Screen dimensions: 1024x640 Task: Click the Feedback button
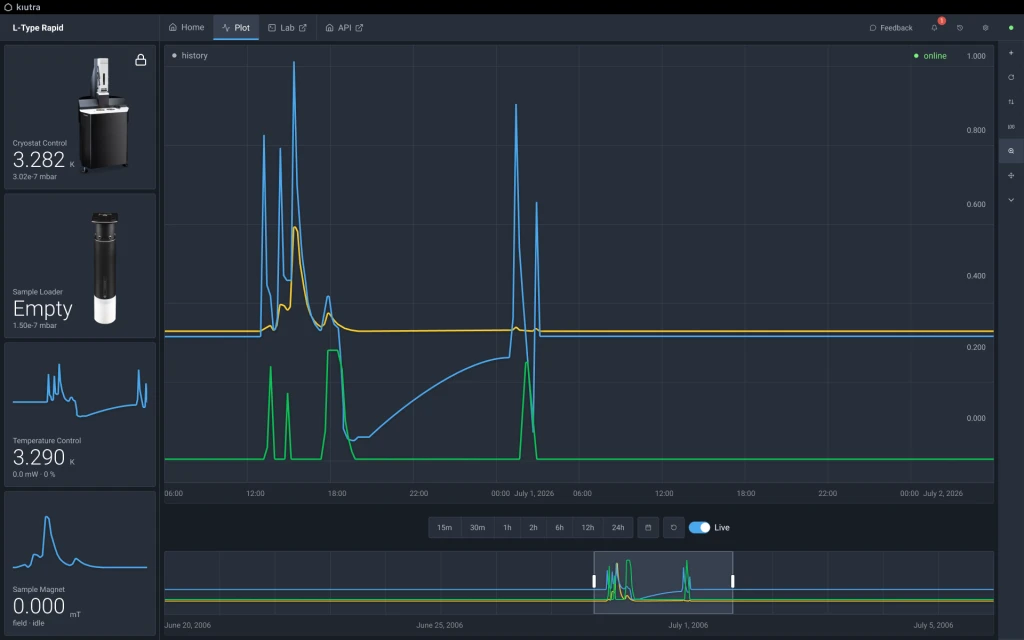tap(891, 27)
